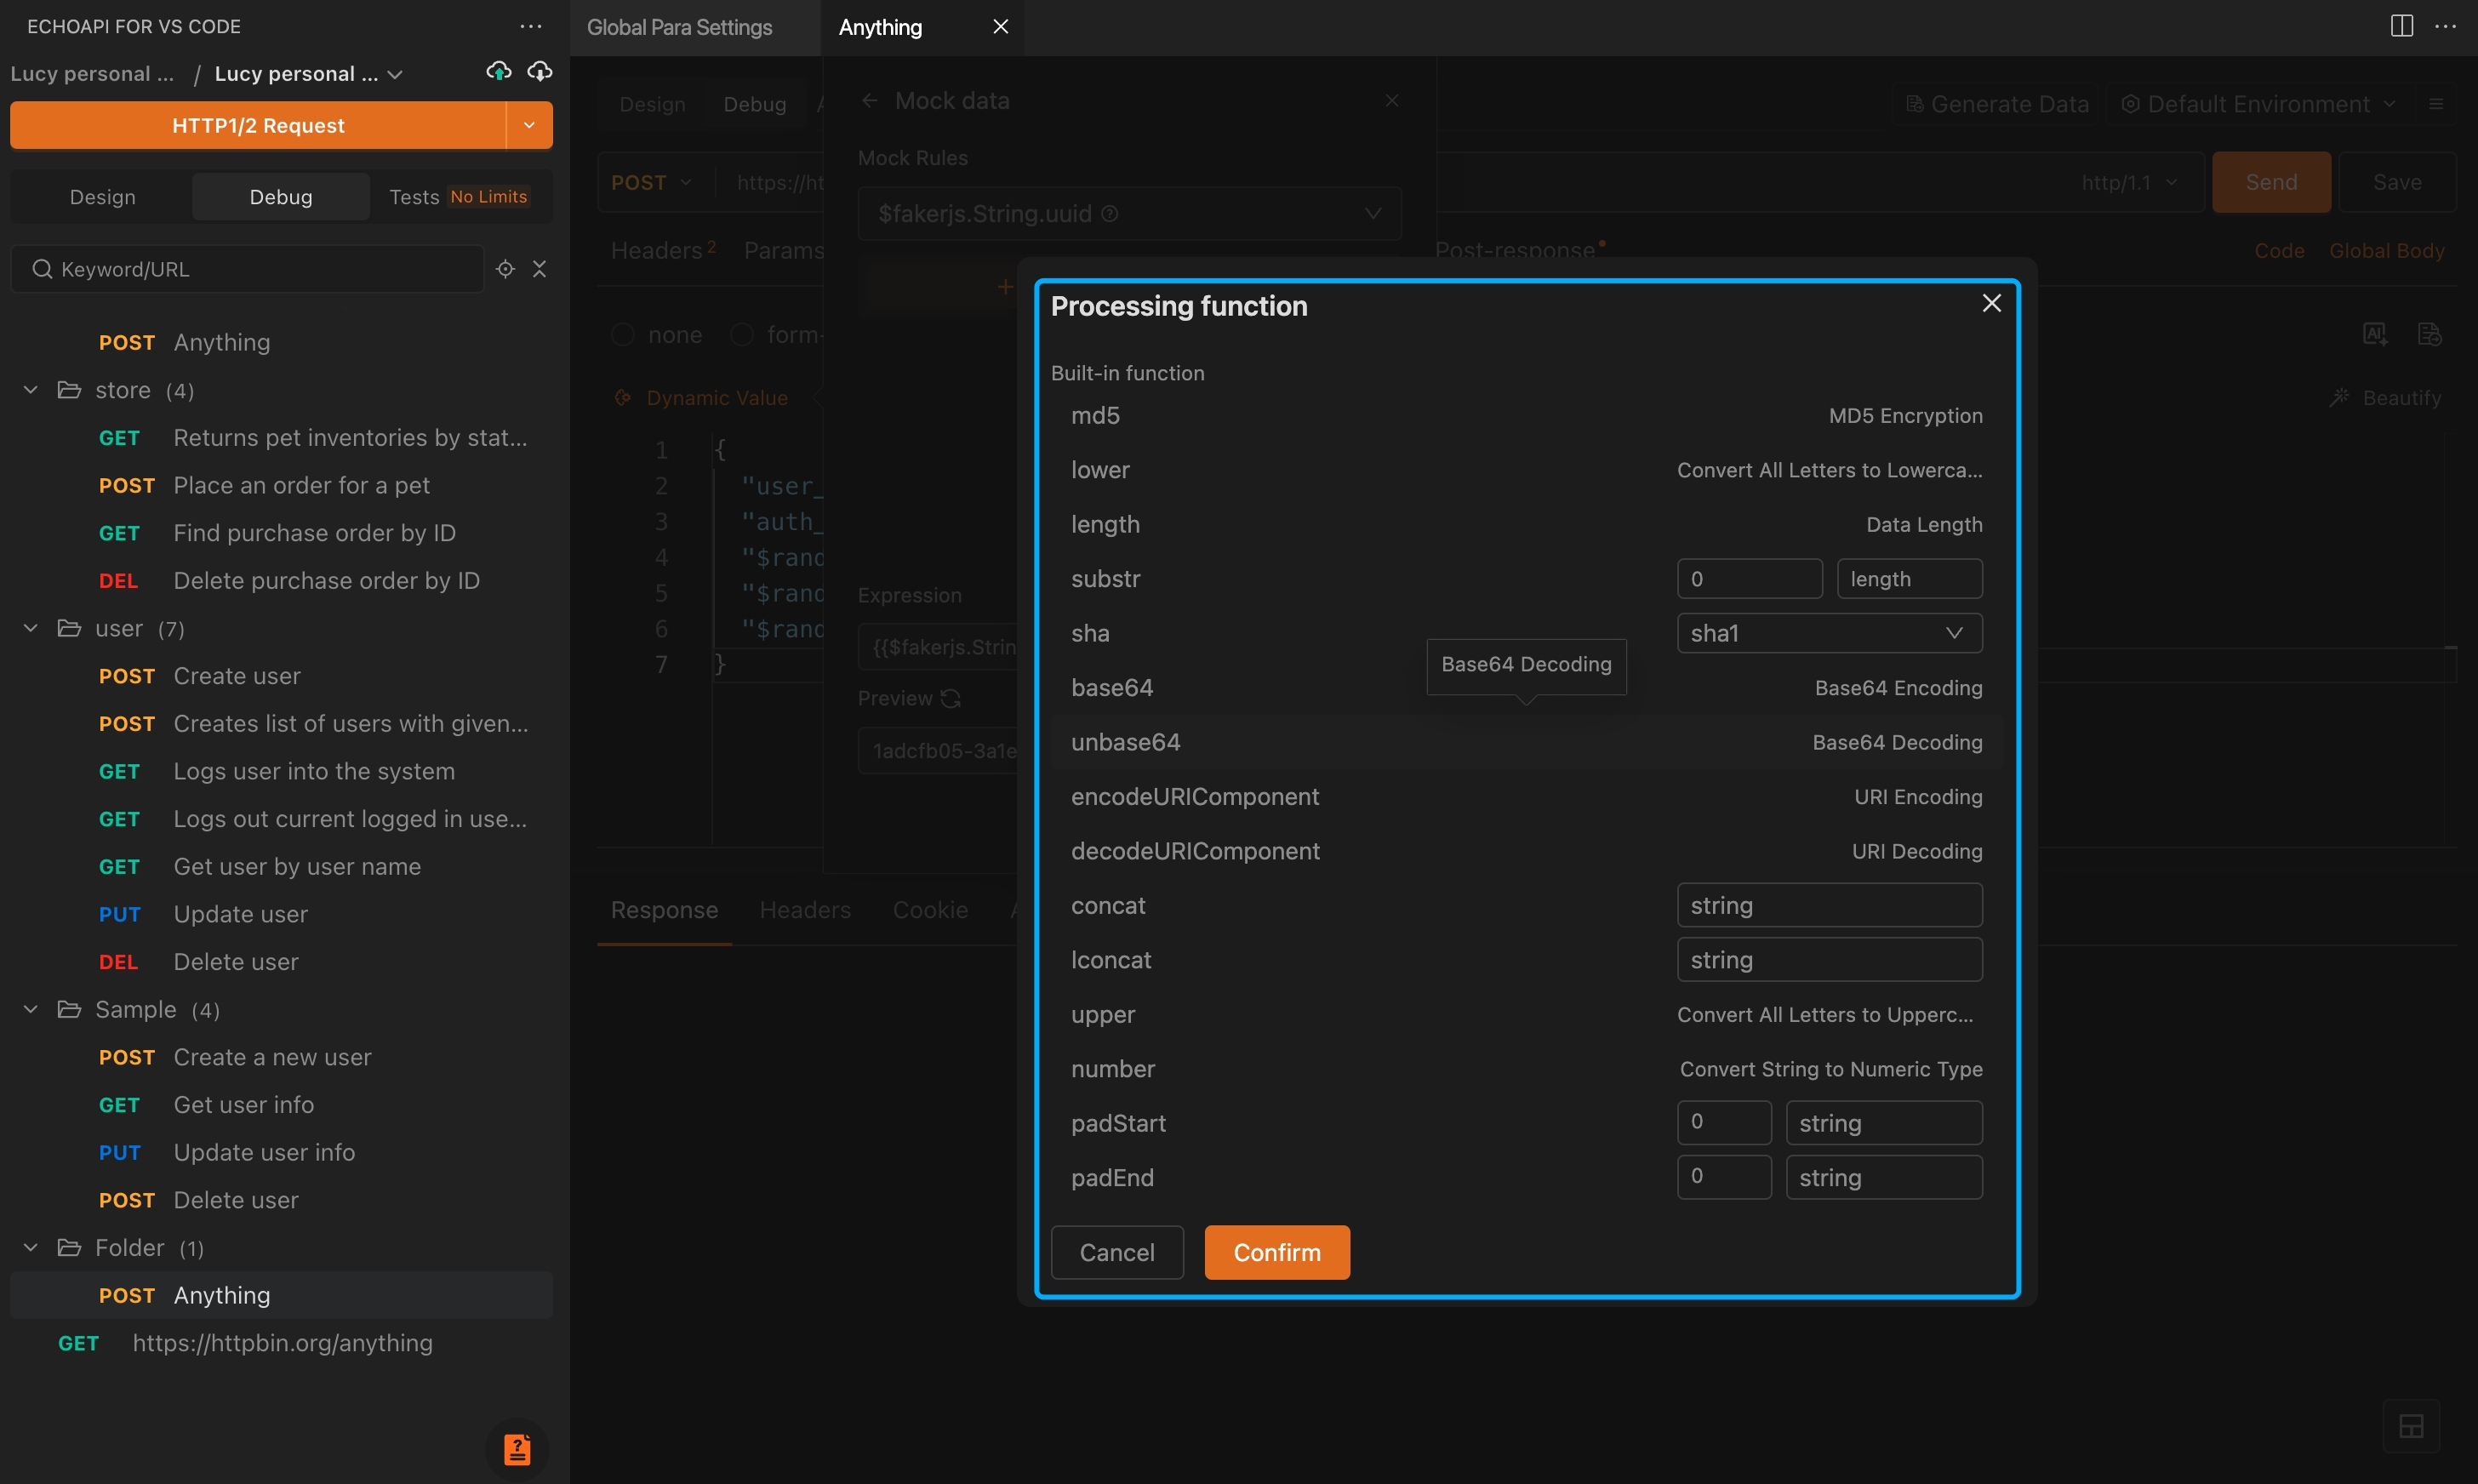Viewport: 2478px width, 1484px height.
Task: Click the Cancel button
Action: tap(1117, 1253)
